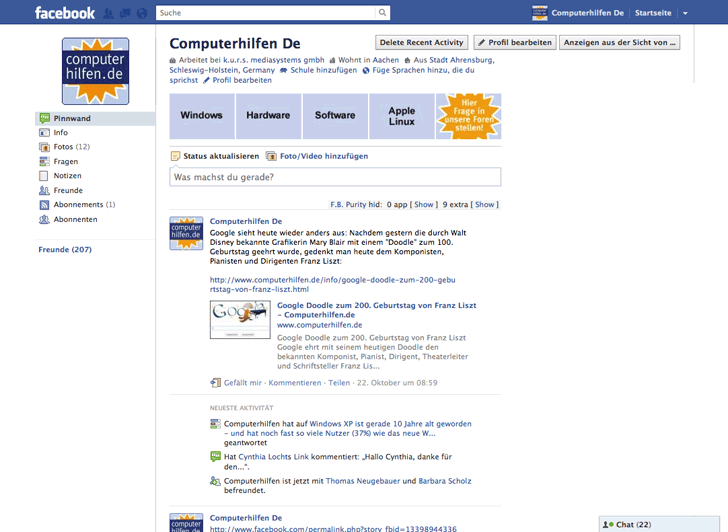Click the Fotos sidebar icon
The image size is (728, 532).
(44, 147)
